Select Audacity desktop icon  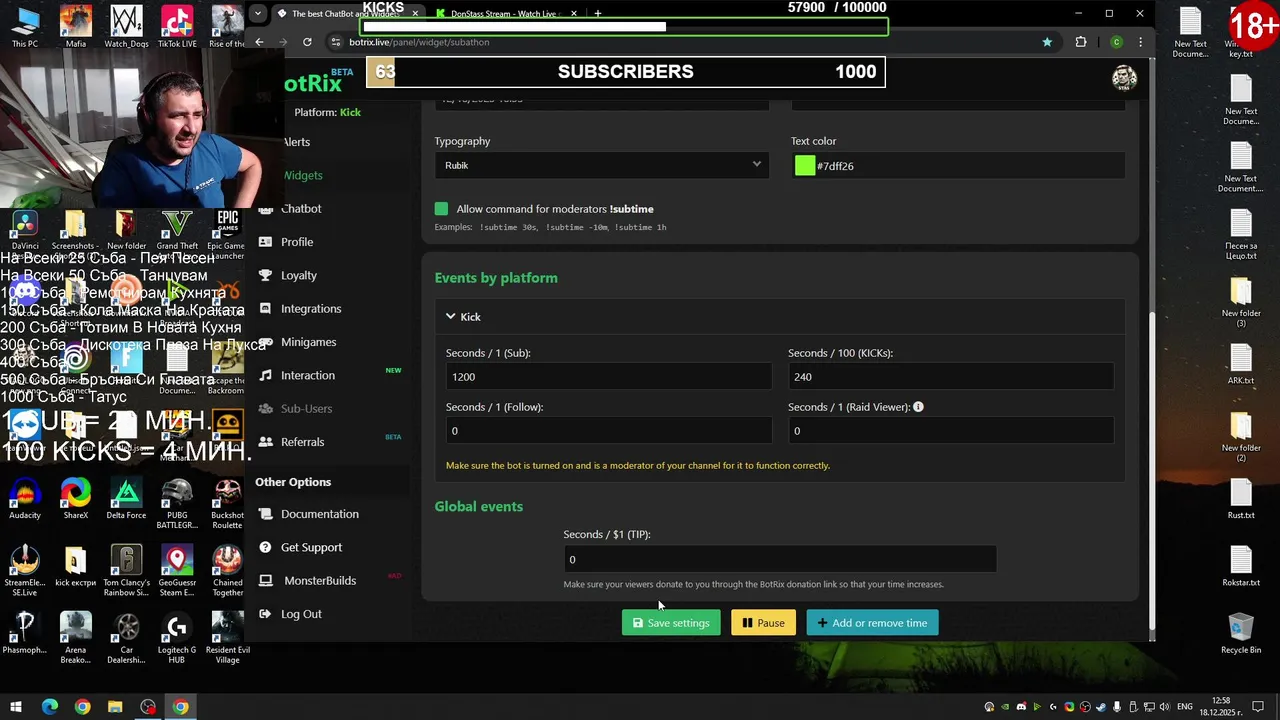click(25, 499)
